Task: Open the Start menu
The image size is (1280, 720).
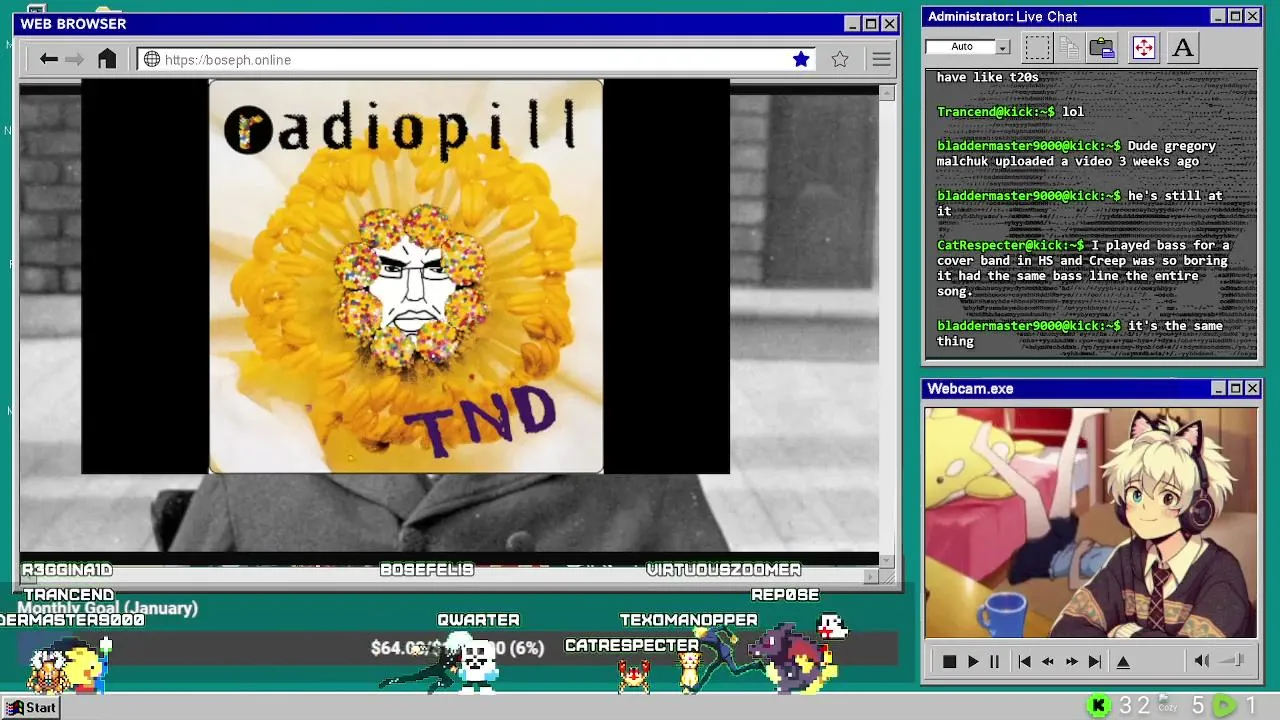Action: 31,707
